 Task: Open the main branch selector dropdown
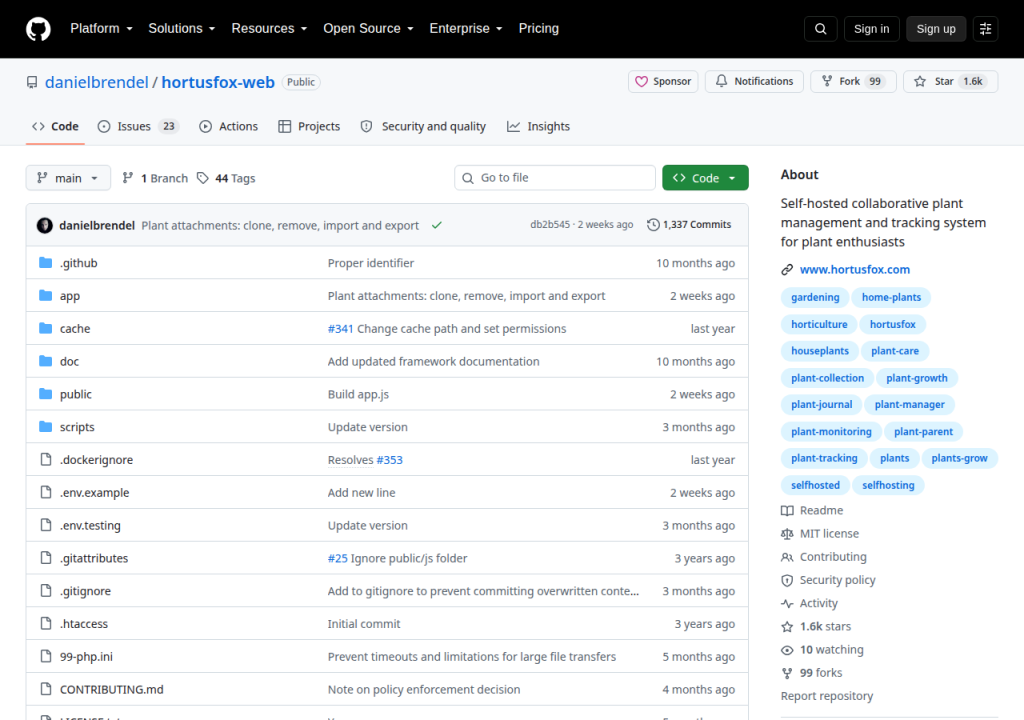68,178
